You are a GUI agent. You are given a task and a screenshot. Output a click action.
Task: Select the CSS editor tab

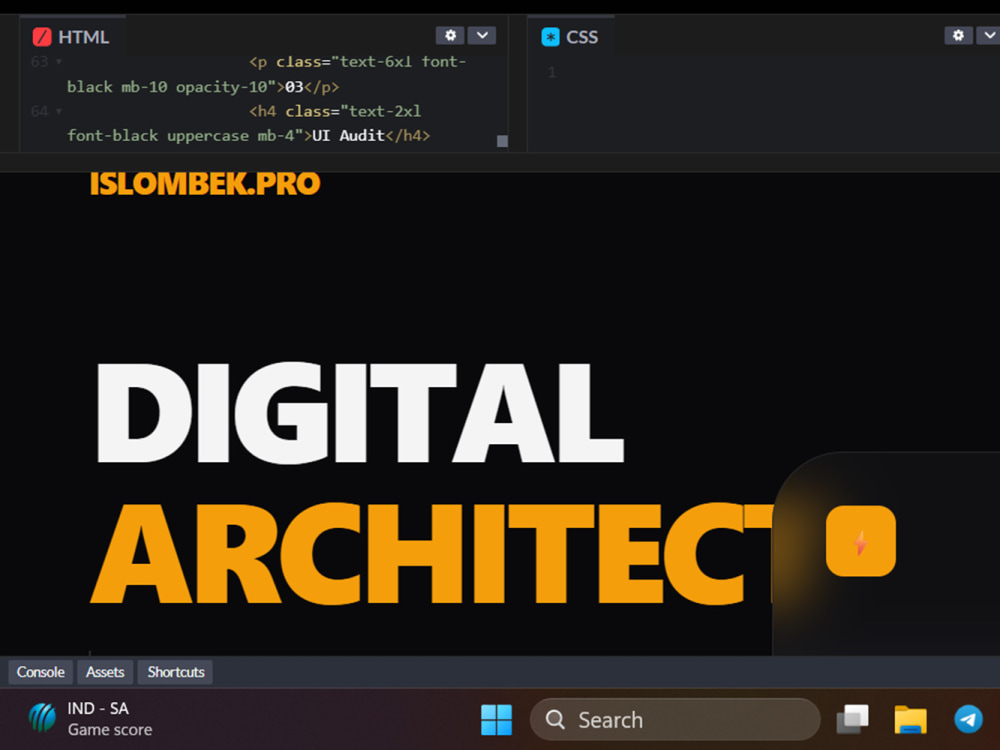point(570,37)
